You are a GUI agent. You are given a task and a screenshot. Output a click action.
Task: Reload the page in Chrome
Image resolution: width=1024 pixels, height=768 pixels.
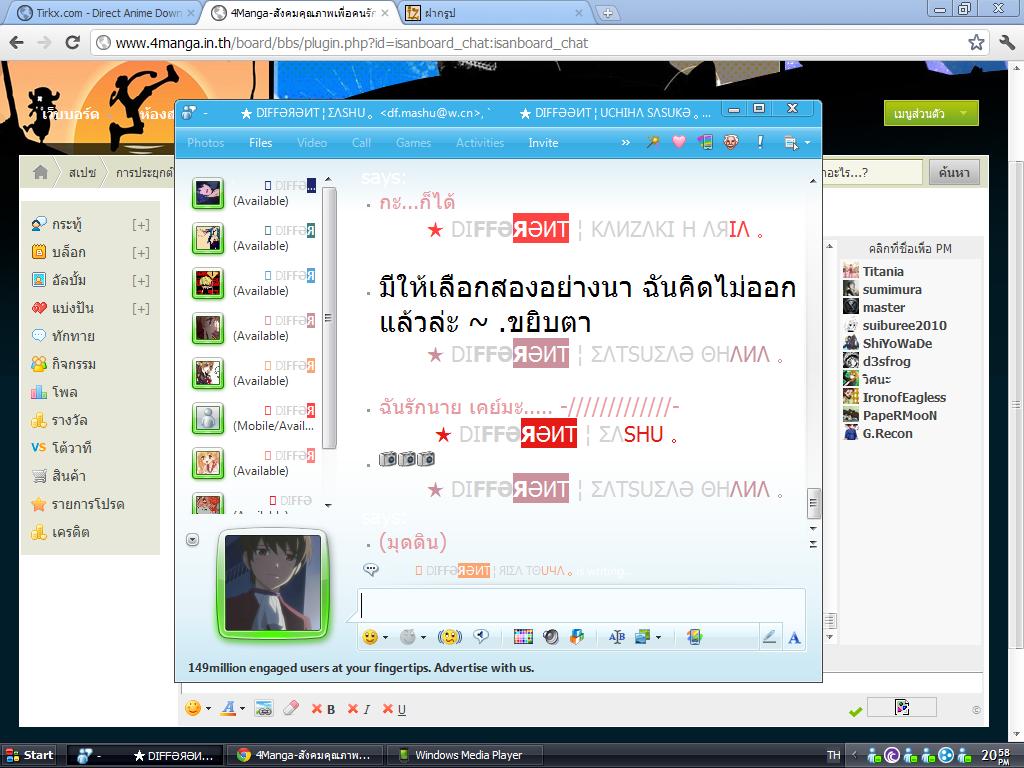pos(72,42)
